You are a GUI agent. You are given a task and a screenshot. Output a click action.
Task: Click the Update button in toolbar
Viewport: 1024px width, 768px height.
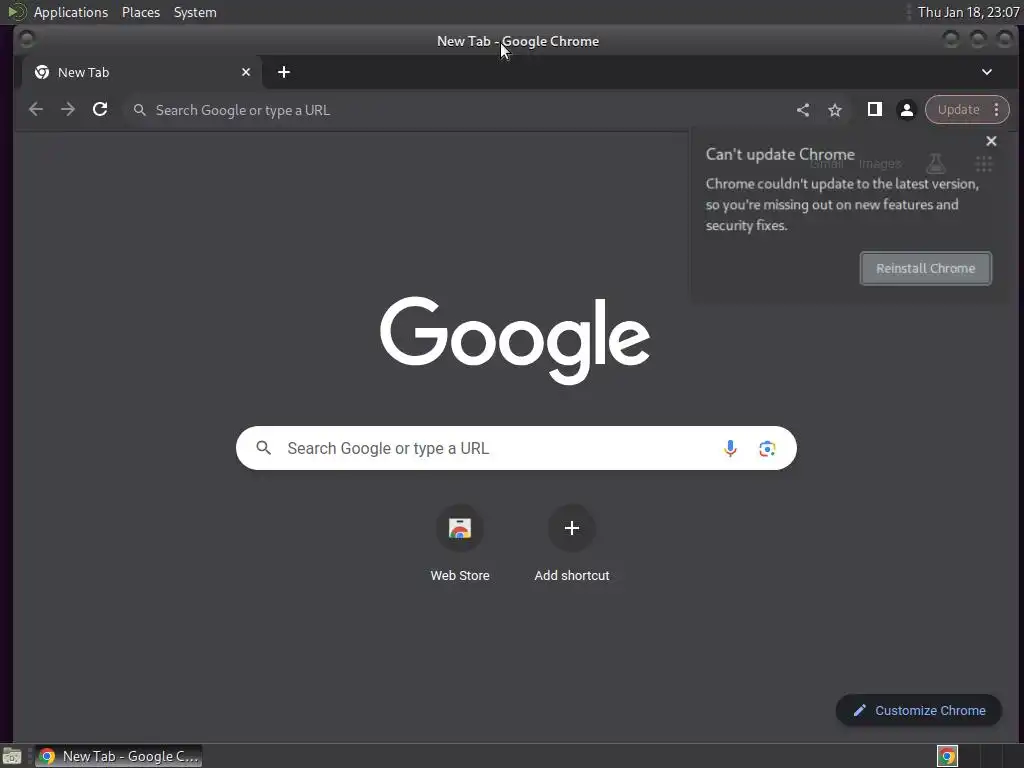tap(959, 110)
